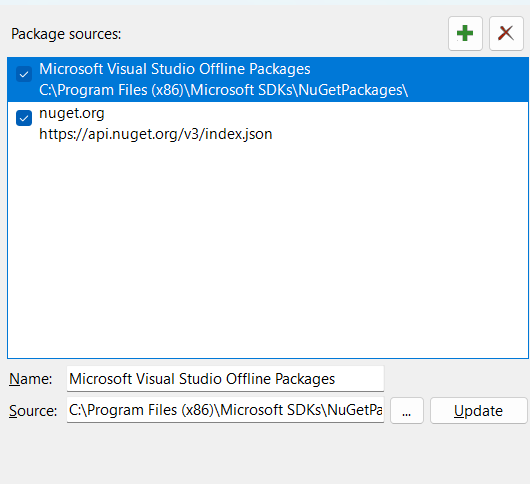Click the Name field label
530x484 pixels.
coord(31,379)
